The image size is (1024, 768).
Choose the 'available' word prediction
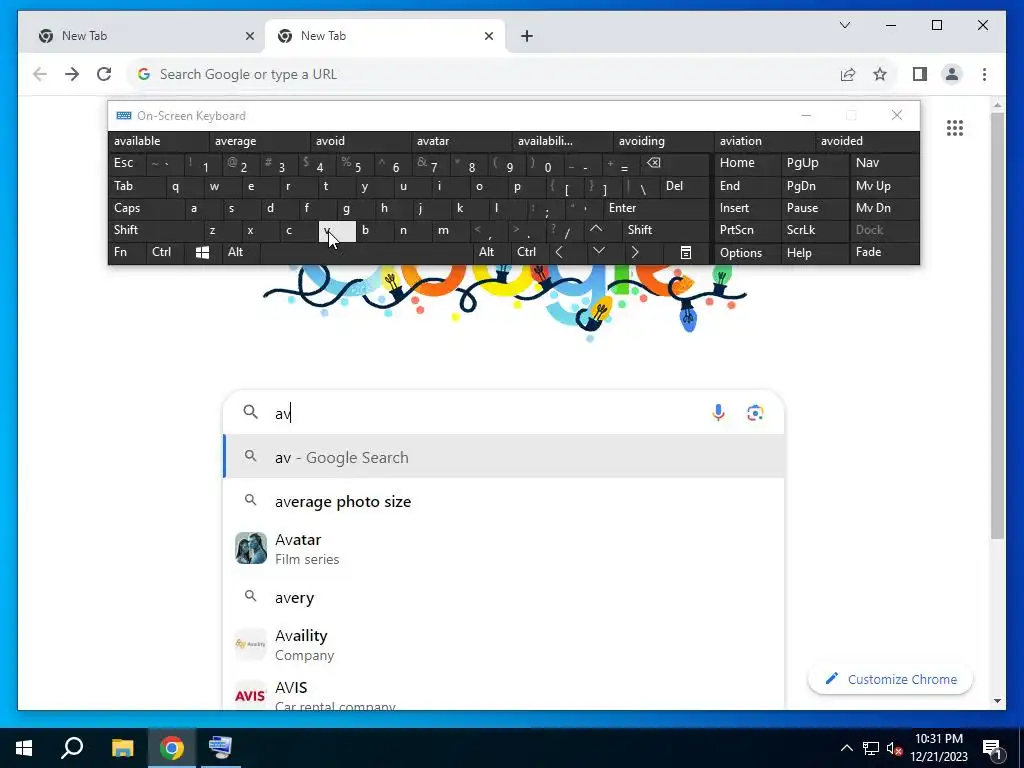pos(159,141)
